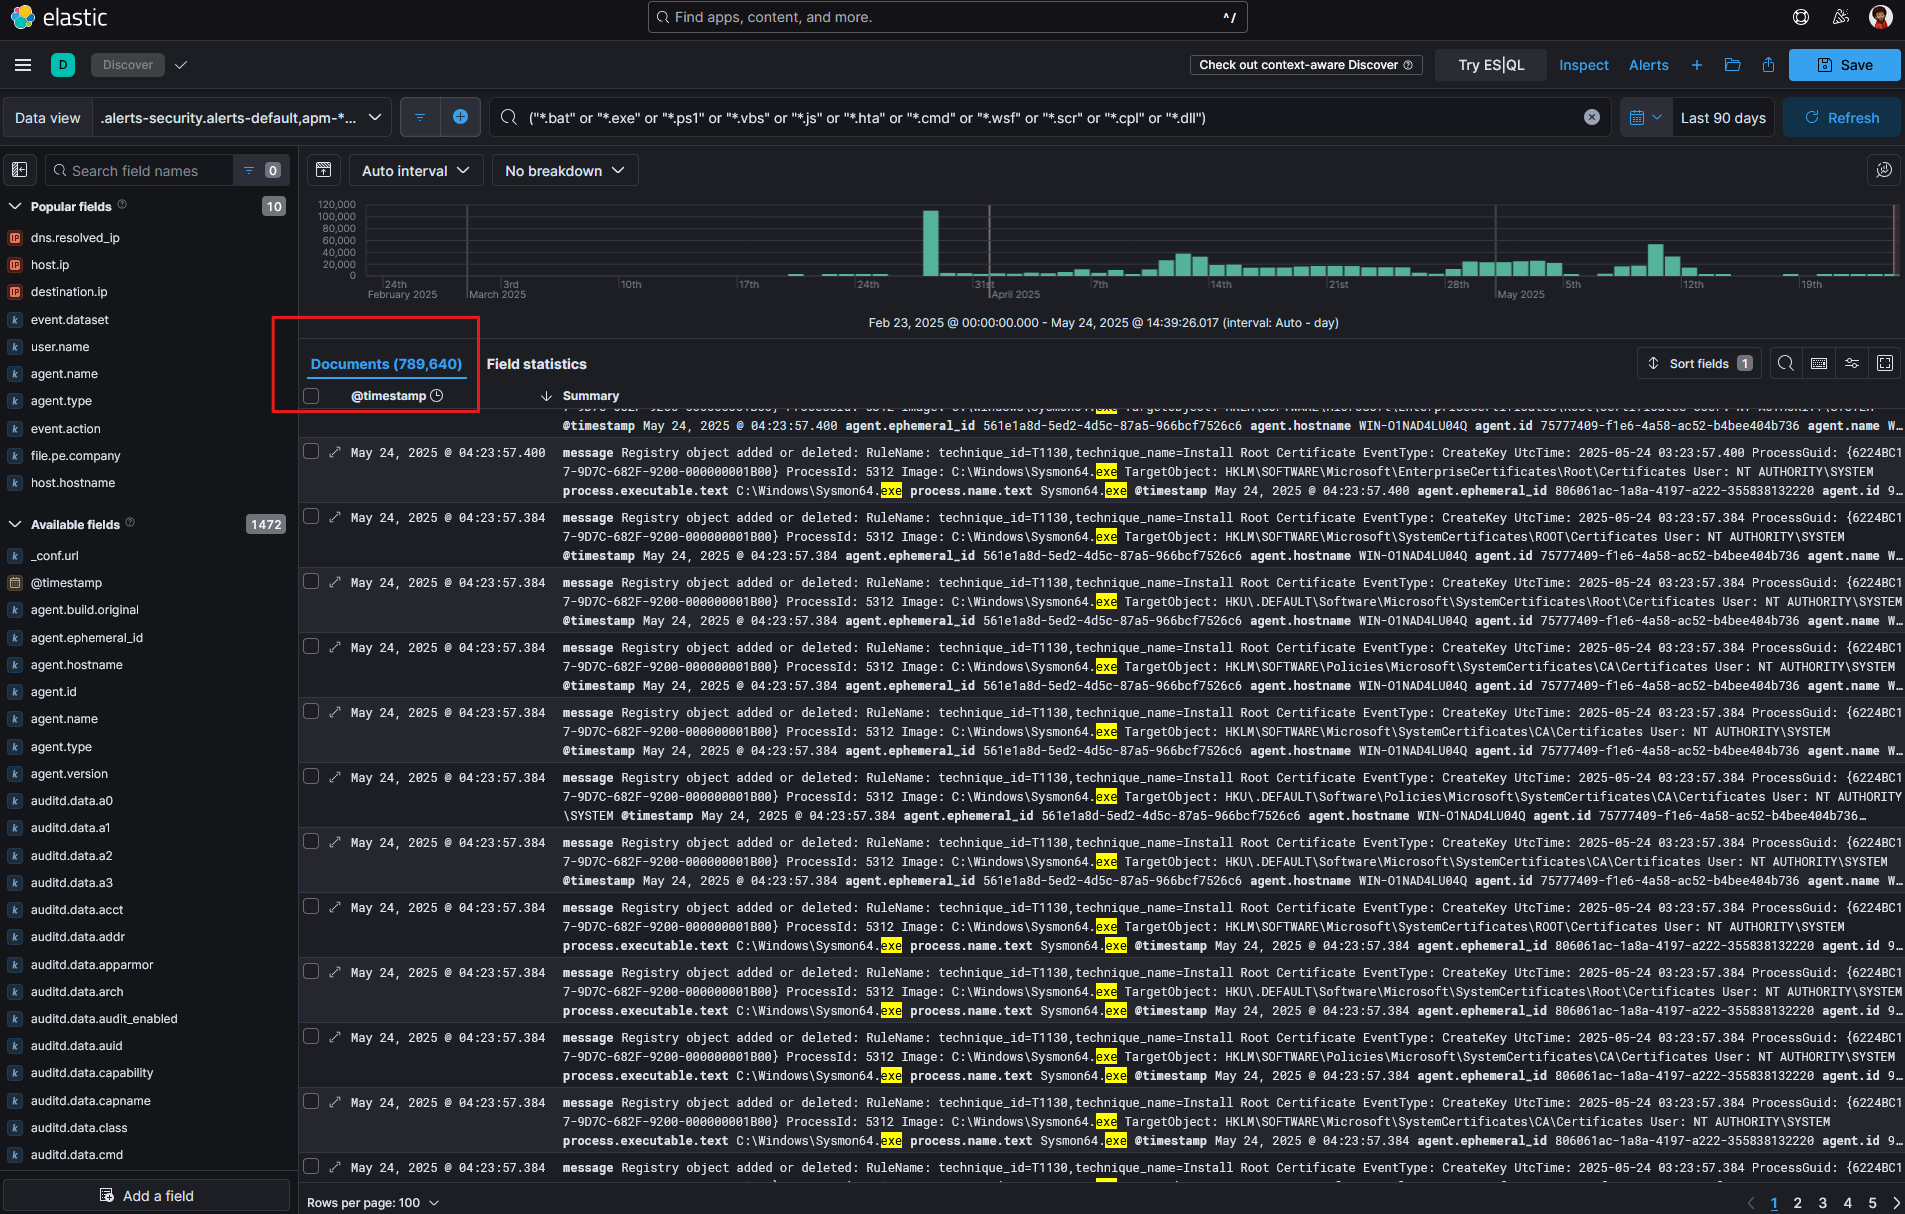Open the Auto interval dropdown
Image resolution: width=1905 pixels, height=1214 pixels.
pyautogui.click(x=415, y=170)
